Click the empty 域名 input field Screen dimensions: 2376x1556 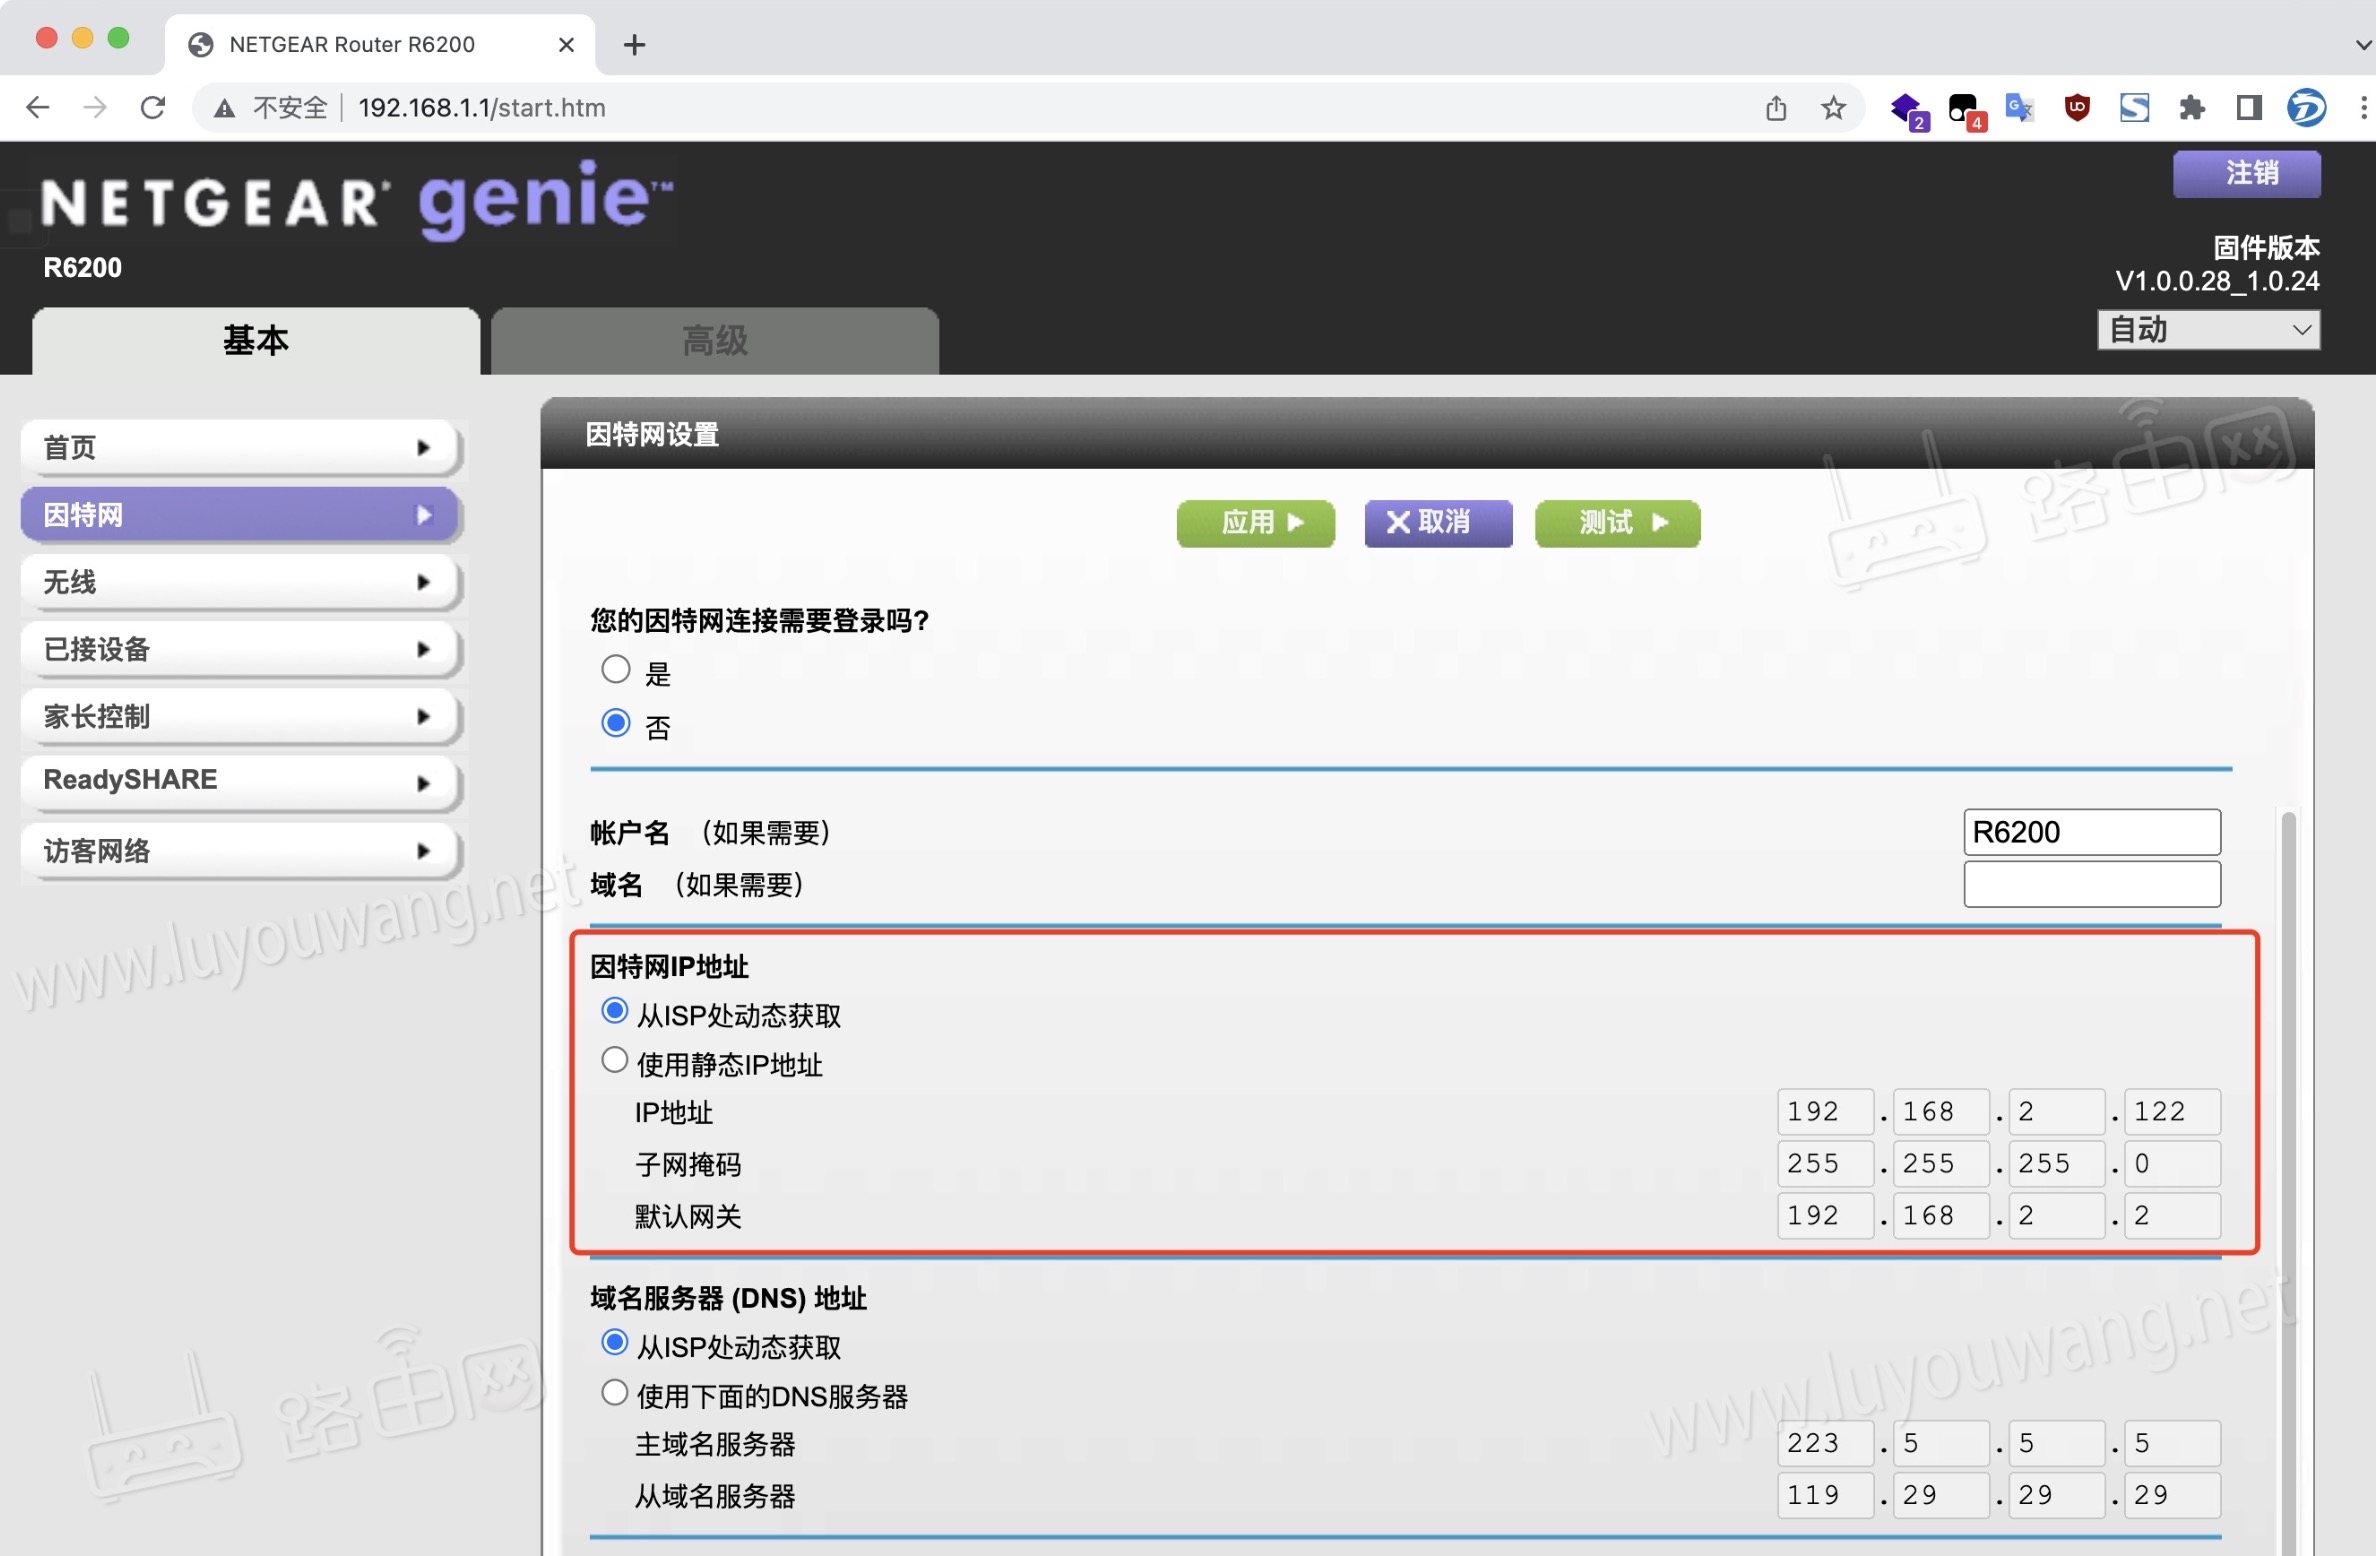2092,884
